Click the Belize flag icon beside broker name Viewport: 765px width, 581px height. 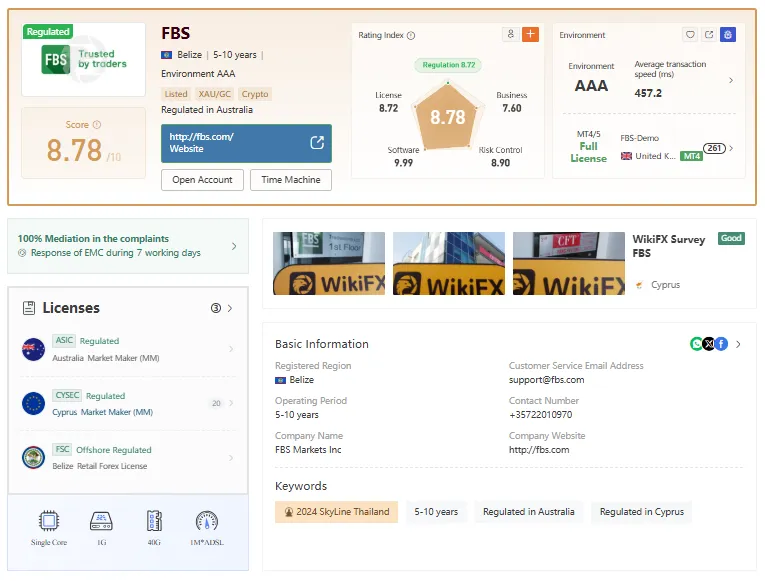(x=166, y=55)
